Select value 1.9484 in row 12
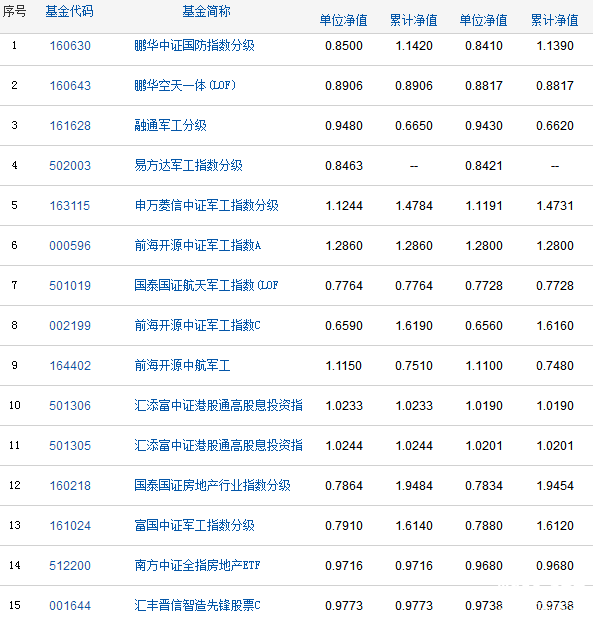 (414, 486)
